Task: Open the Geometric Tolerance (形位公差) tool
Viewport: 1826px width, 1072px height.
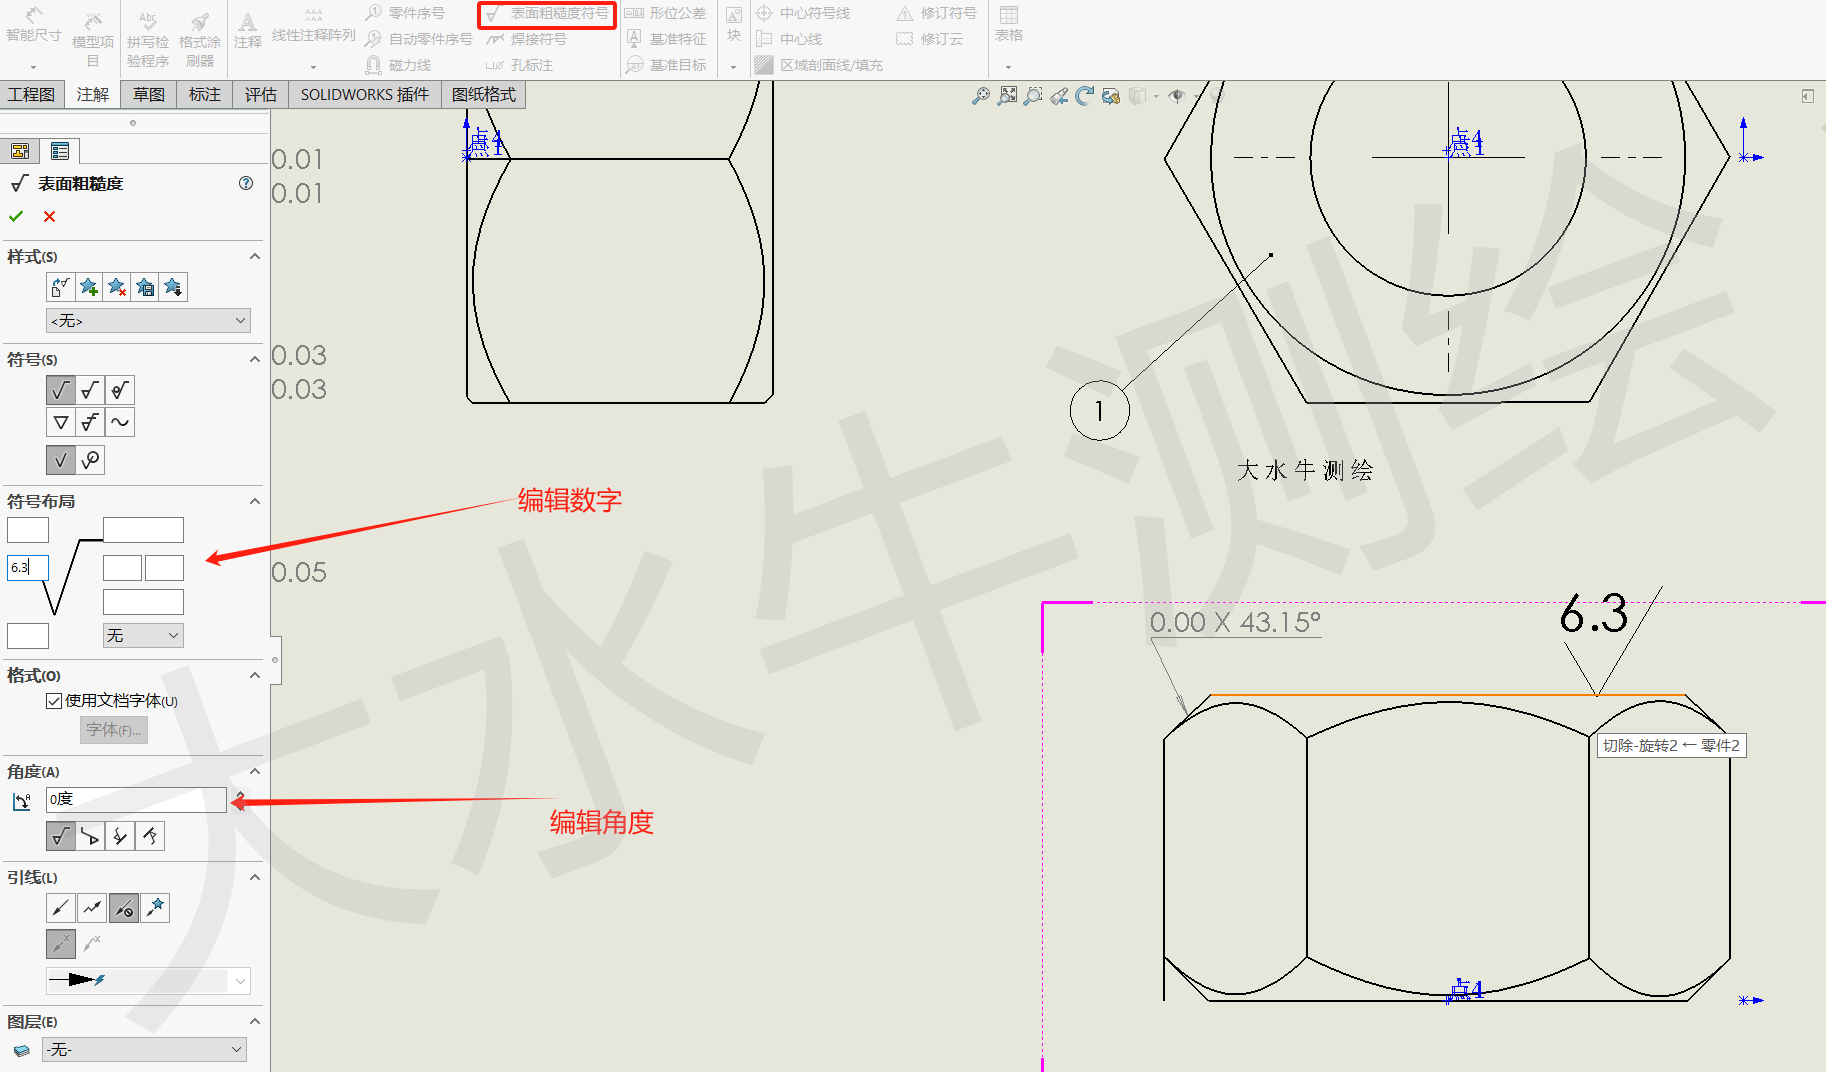Action: [665, 13]
